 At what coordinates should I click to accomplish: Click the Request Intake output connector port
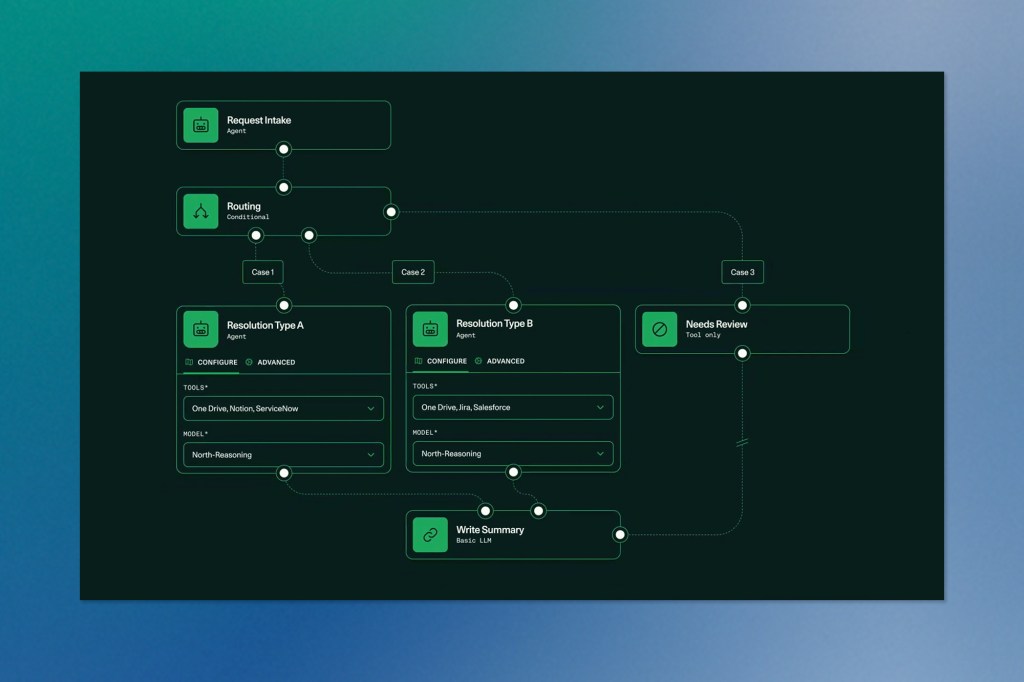click(283, 150)
